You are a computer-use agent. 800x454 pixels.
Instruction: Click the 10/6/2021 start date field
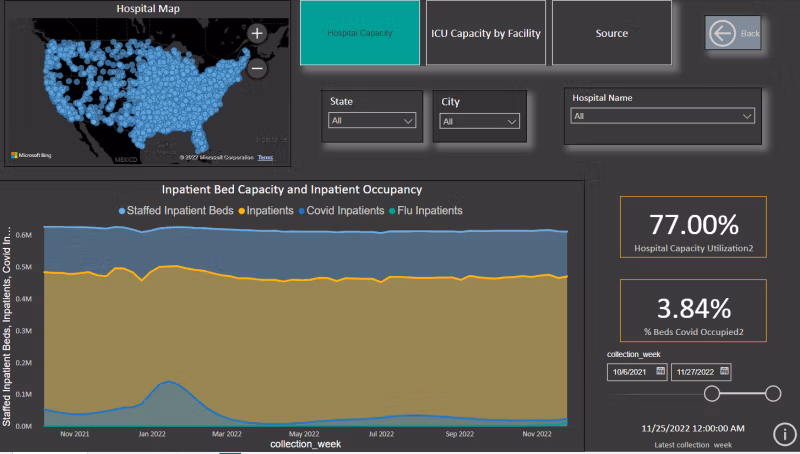[632, 372]
